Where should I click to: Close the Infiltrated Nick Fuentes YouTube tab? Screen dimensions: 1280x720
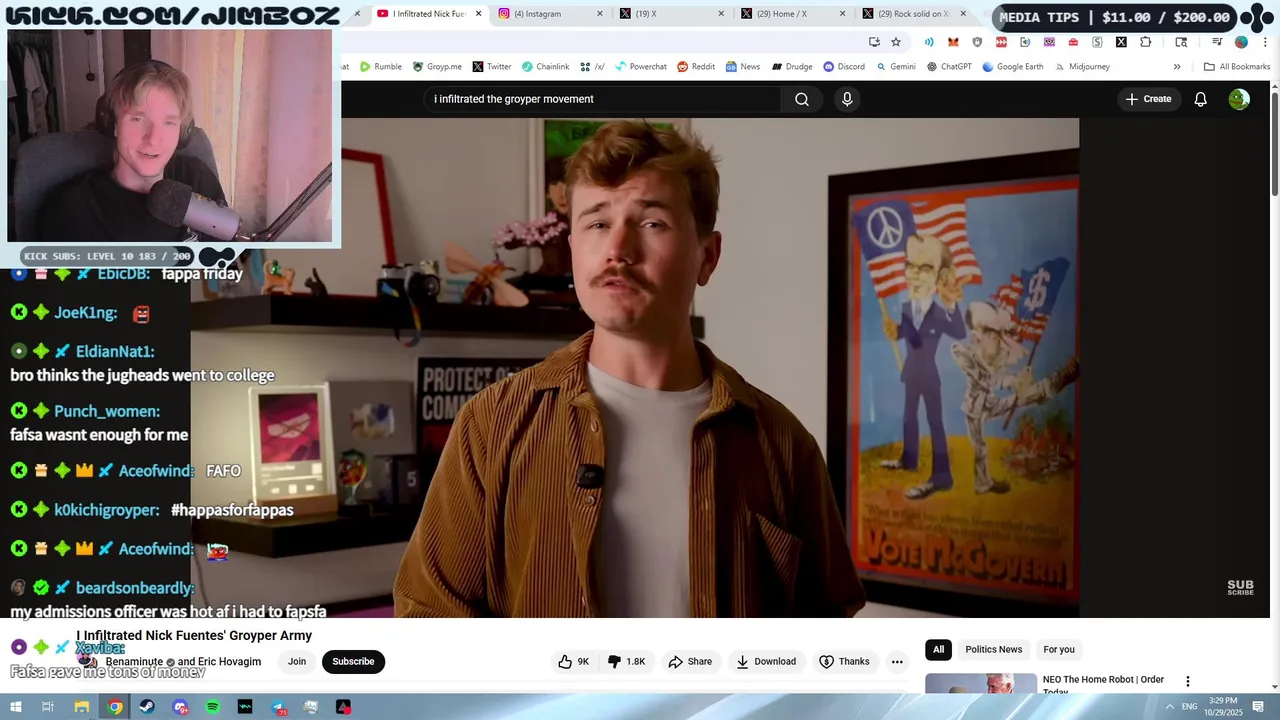[x=479, y=14]
